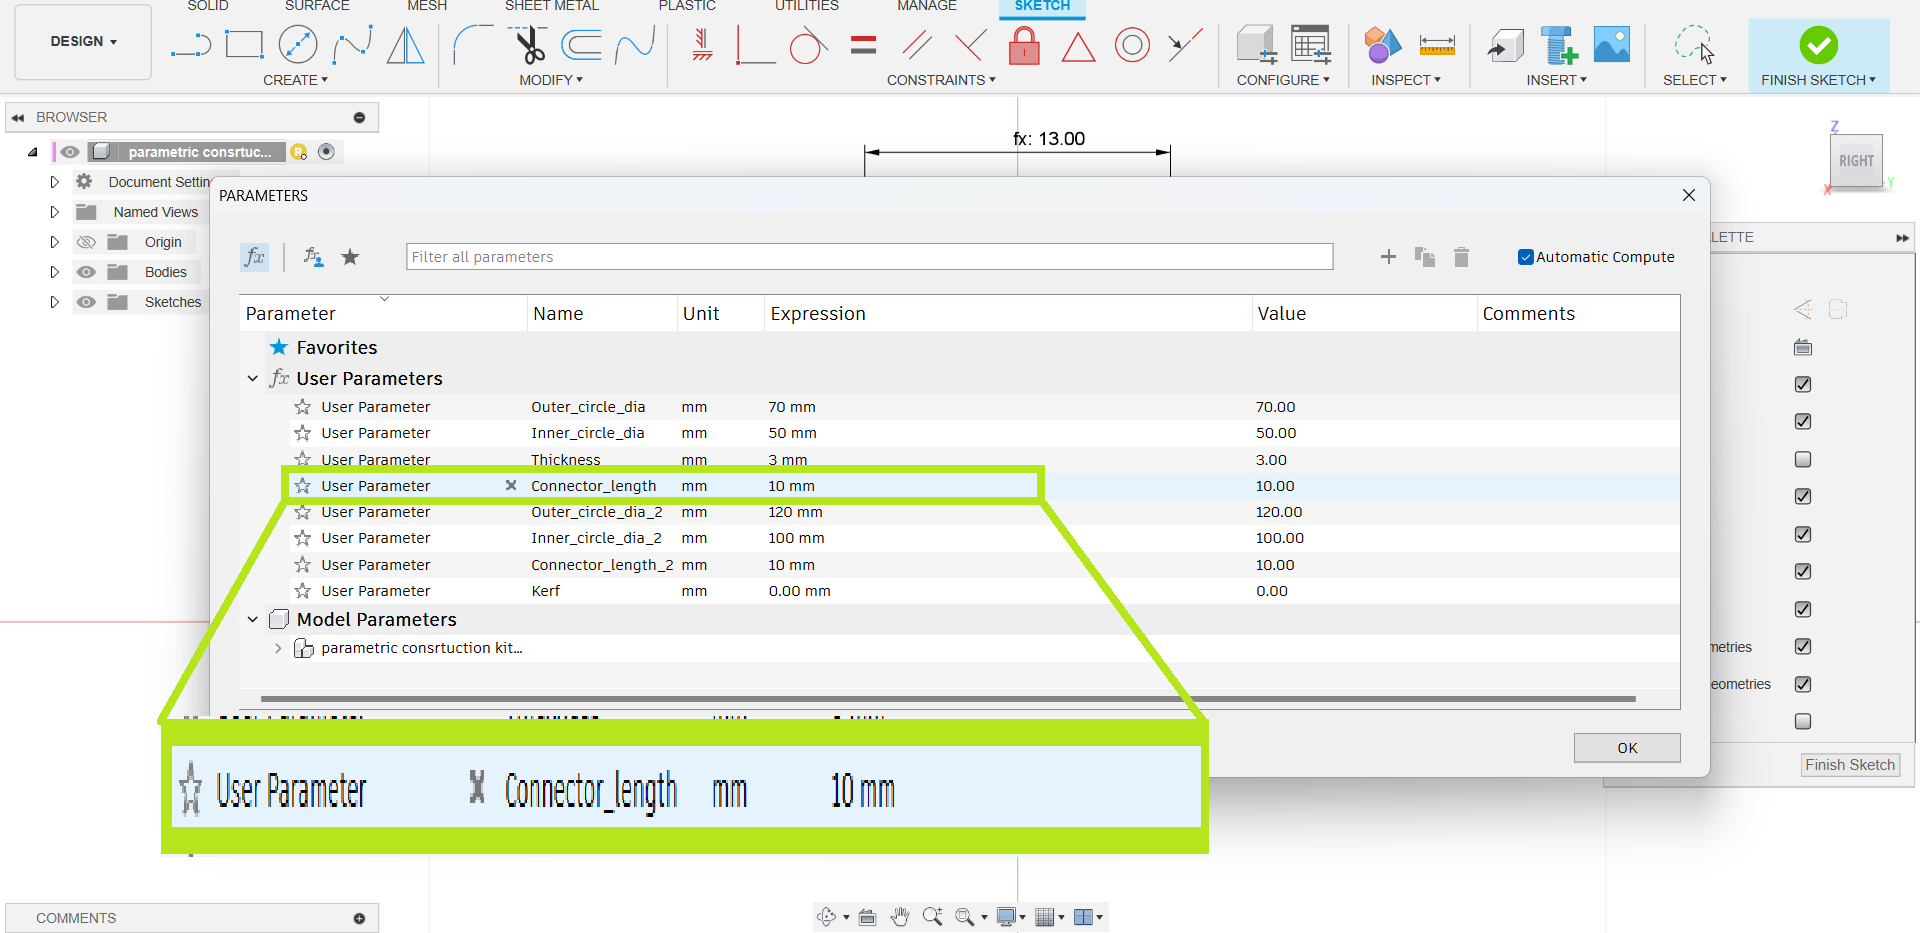
Task: Delete parameter using the trash icon
Action: [1461, 257]
